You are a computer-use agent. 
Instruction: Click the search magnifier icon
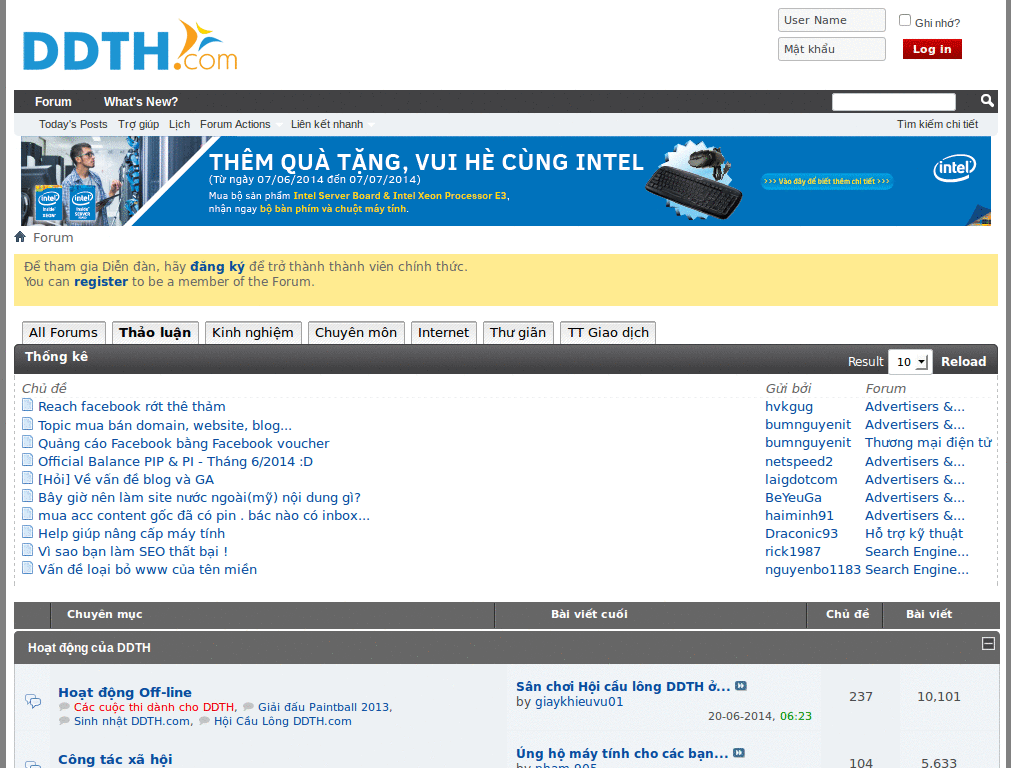[x=987, y=101]
